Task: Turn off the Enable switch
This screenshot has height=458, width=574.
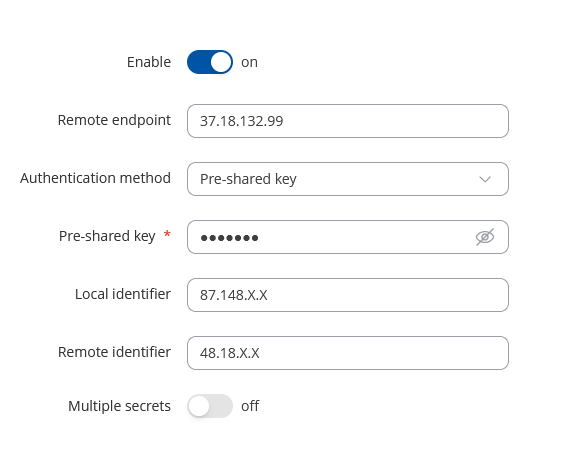Action: tap(210, 62)
